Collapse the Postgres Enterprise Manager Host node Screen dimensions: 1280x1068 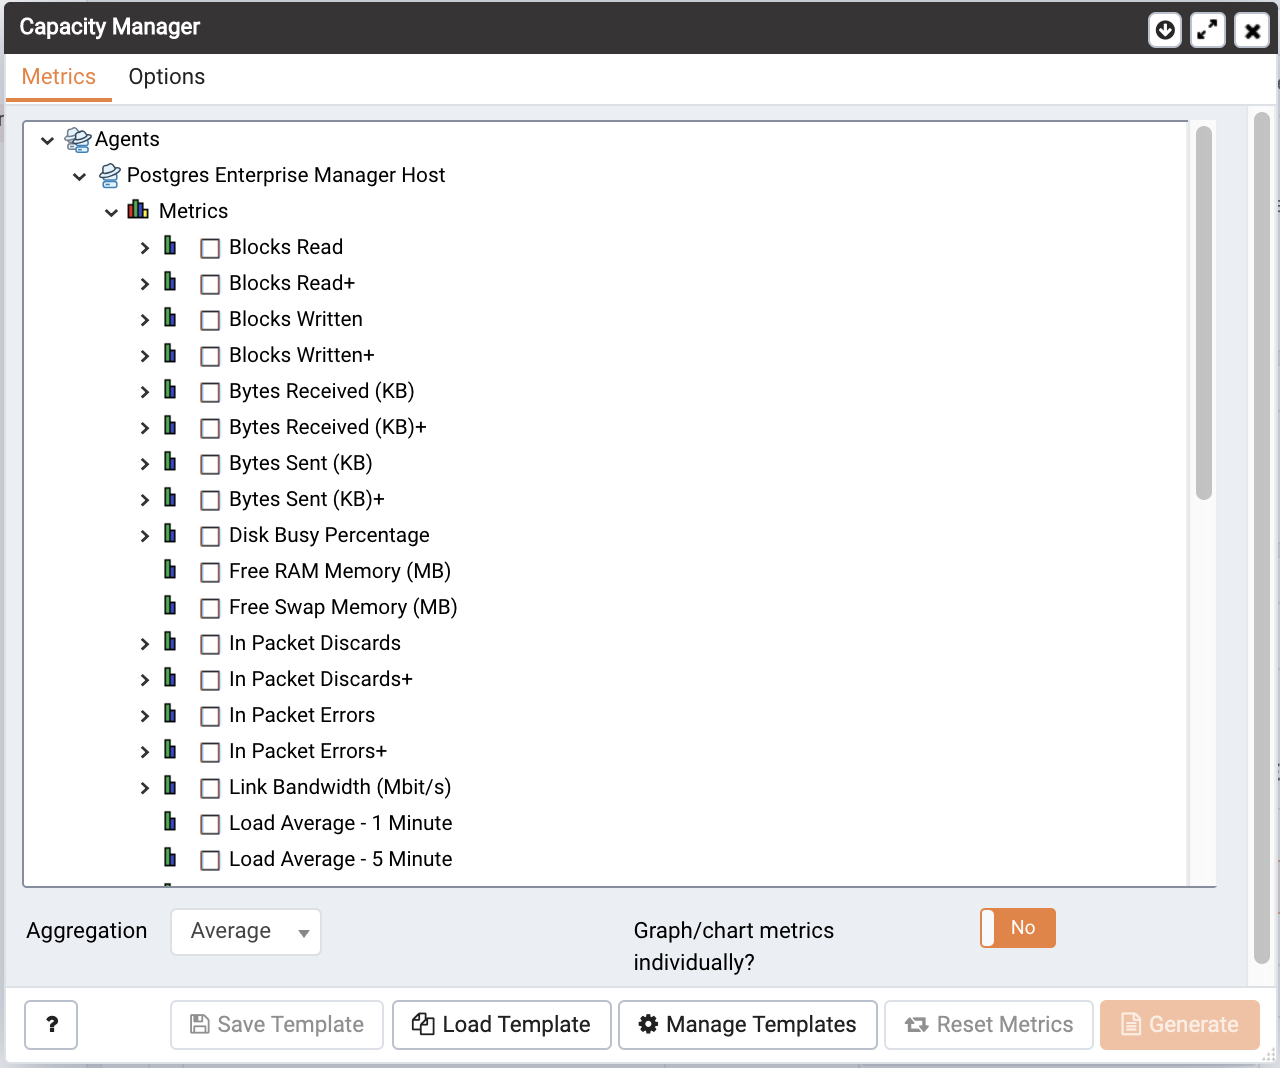pos(79,176)
